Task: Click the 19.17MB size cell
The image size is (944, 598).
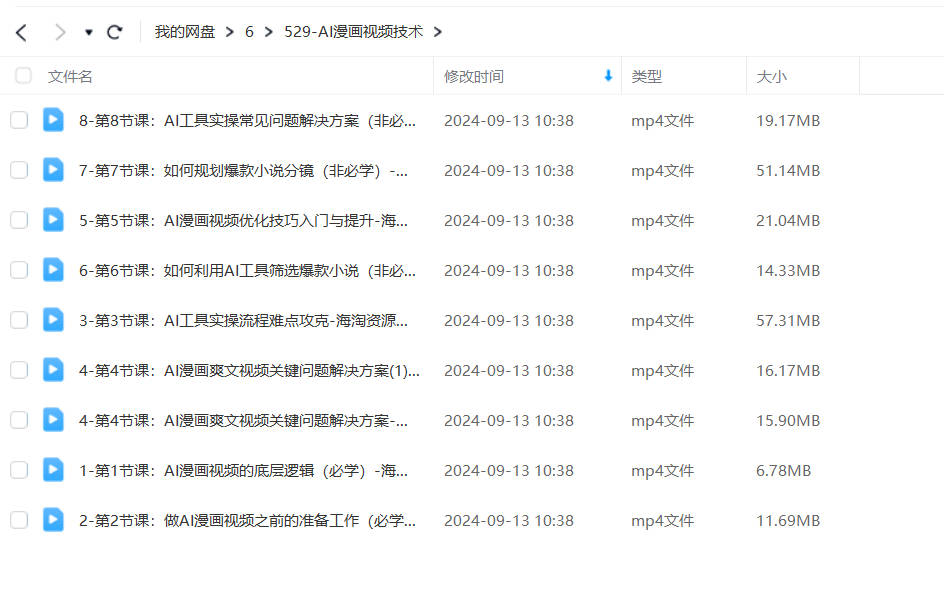Action: (788, 120)
